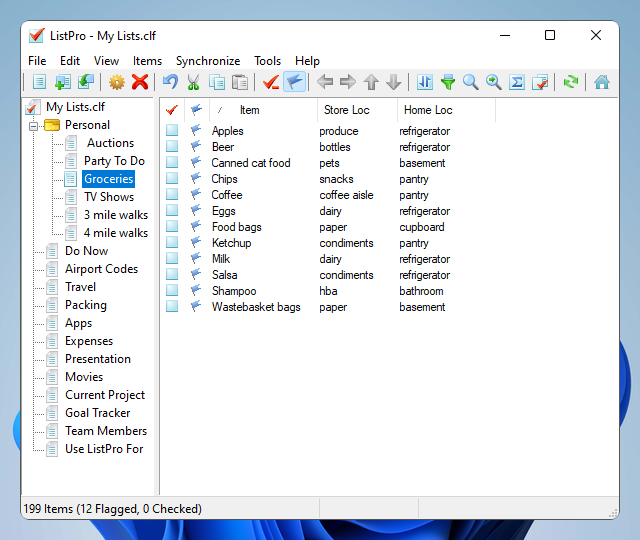
Task: Check the Milk checkbox
Action: pos(172,258)
